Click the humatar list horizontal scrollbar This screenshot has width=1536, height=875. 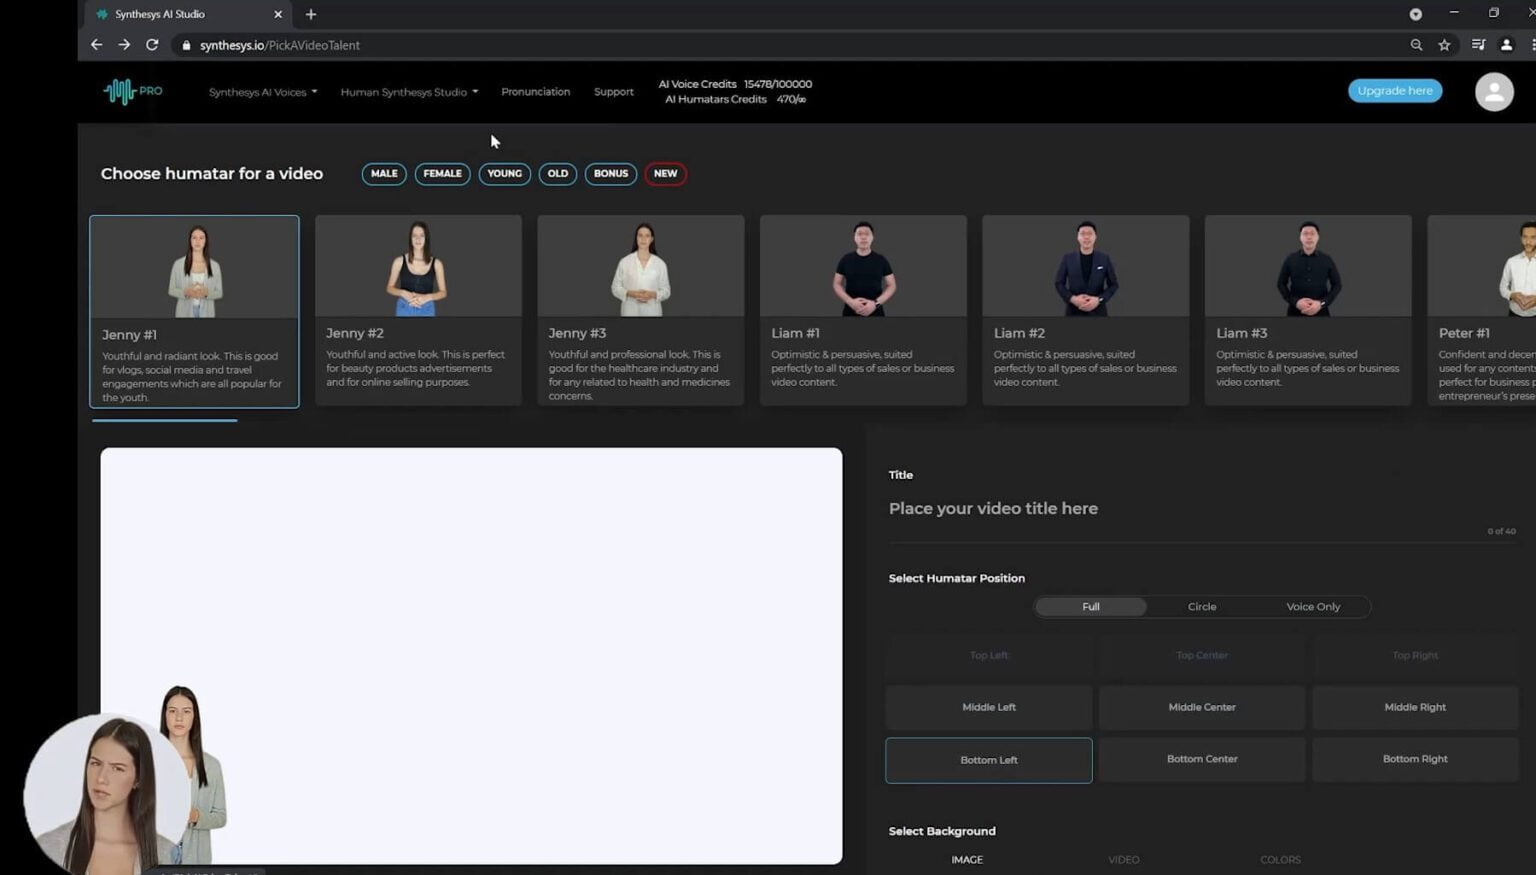coord(165,421)
